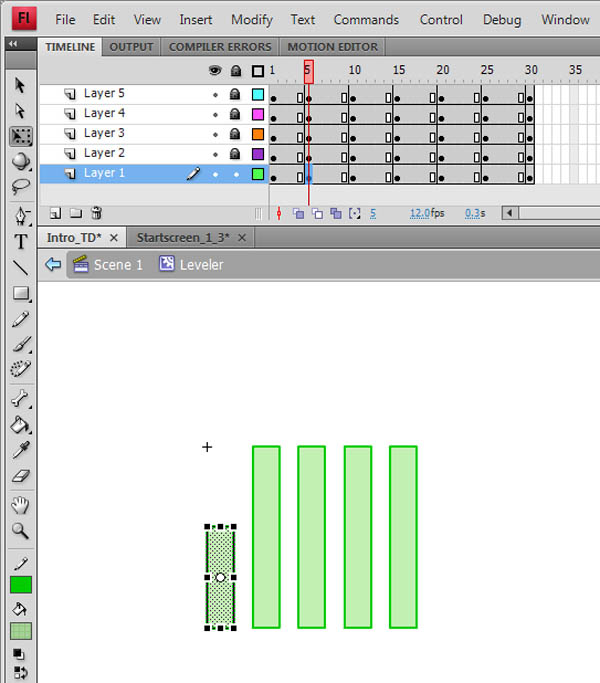Open the Modify menu

tap(252, 20)
